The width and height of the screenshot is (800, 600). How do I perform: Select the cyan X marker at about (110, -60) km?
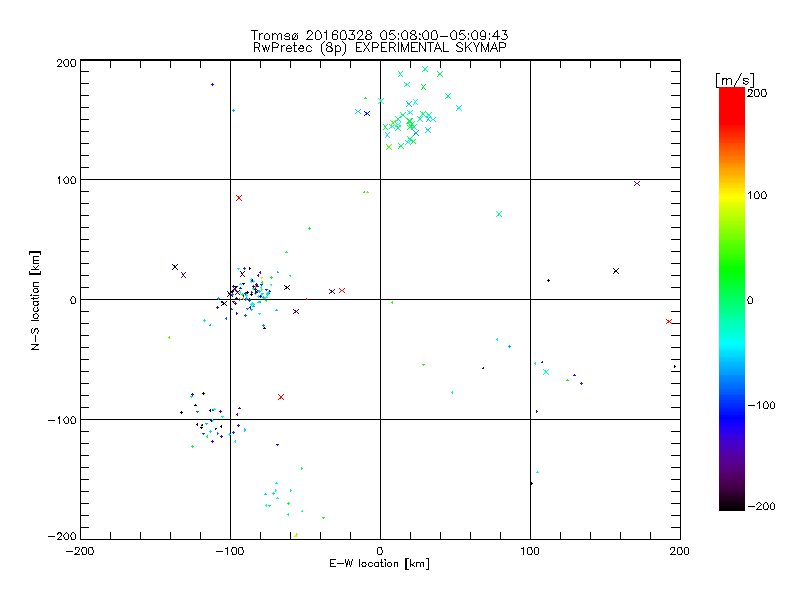(546, 372)
